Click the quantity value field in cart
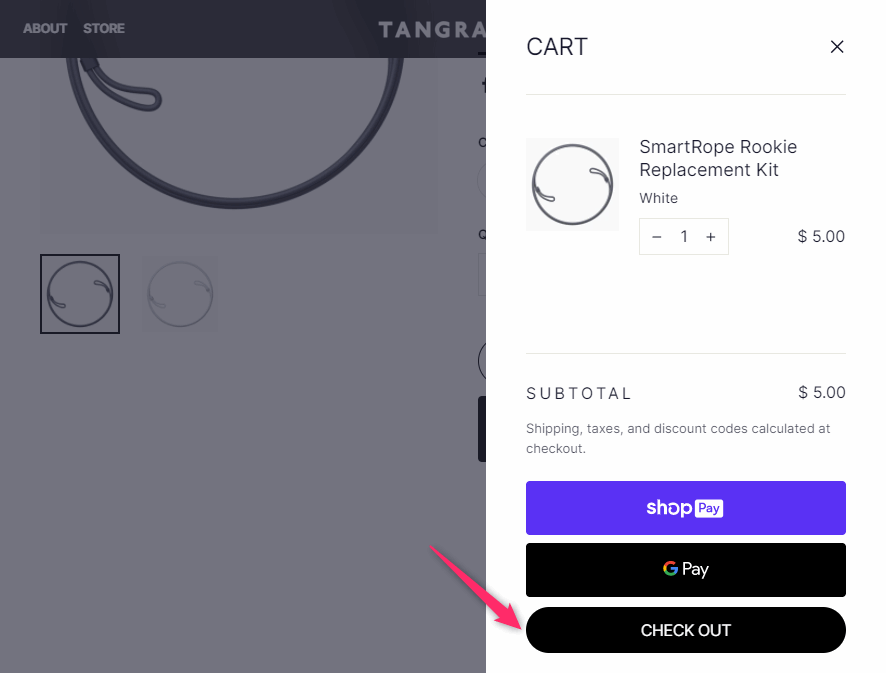886x673 pixels. [x=684, y=237]
